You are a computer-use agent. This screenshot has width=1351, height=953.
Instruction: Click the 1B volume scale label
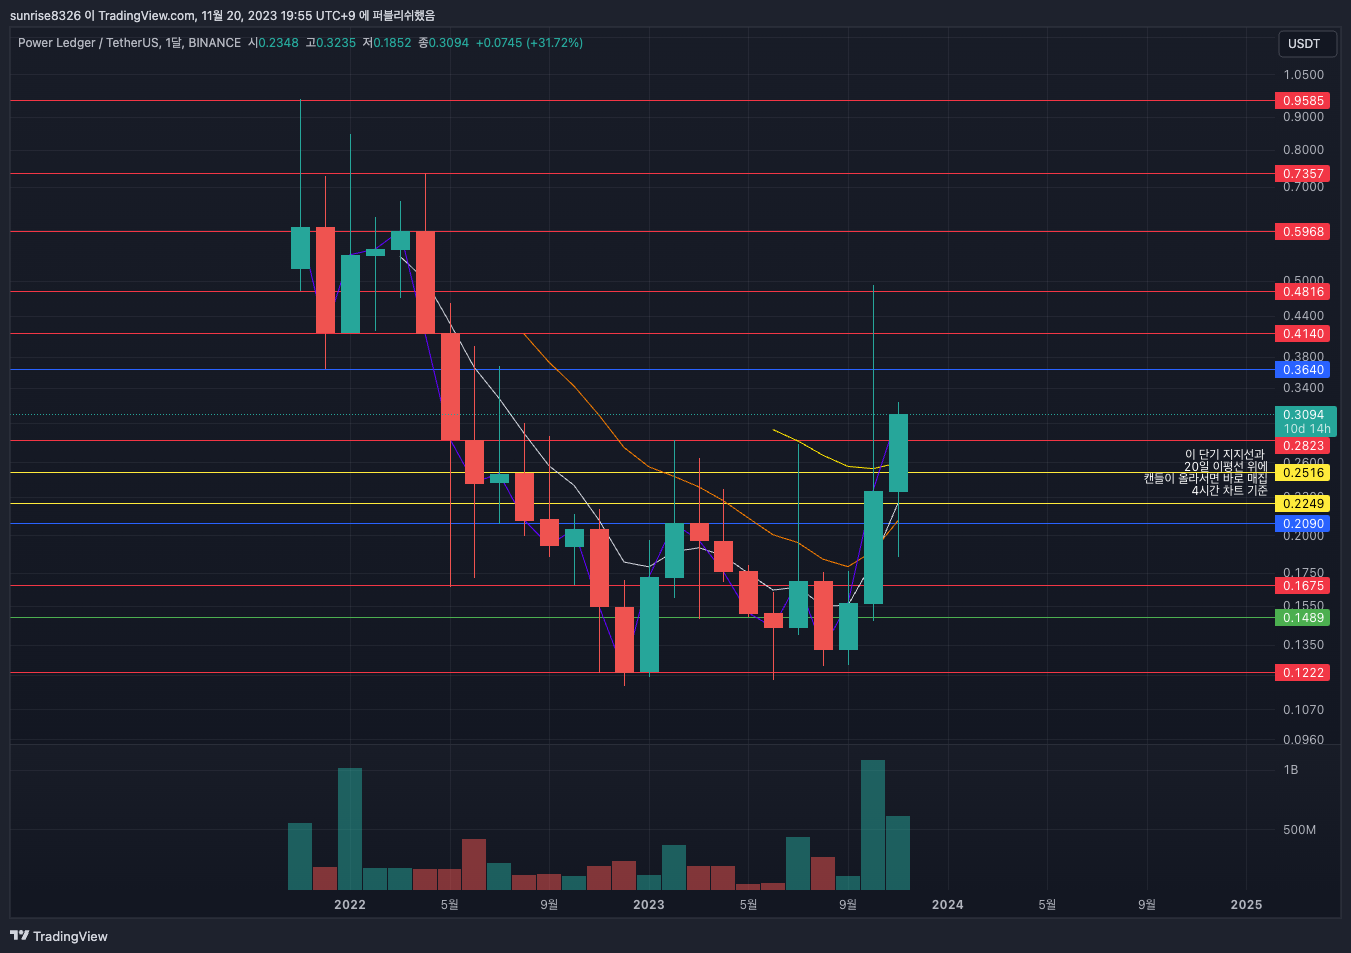point(1291,770)
